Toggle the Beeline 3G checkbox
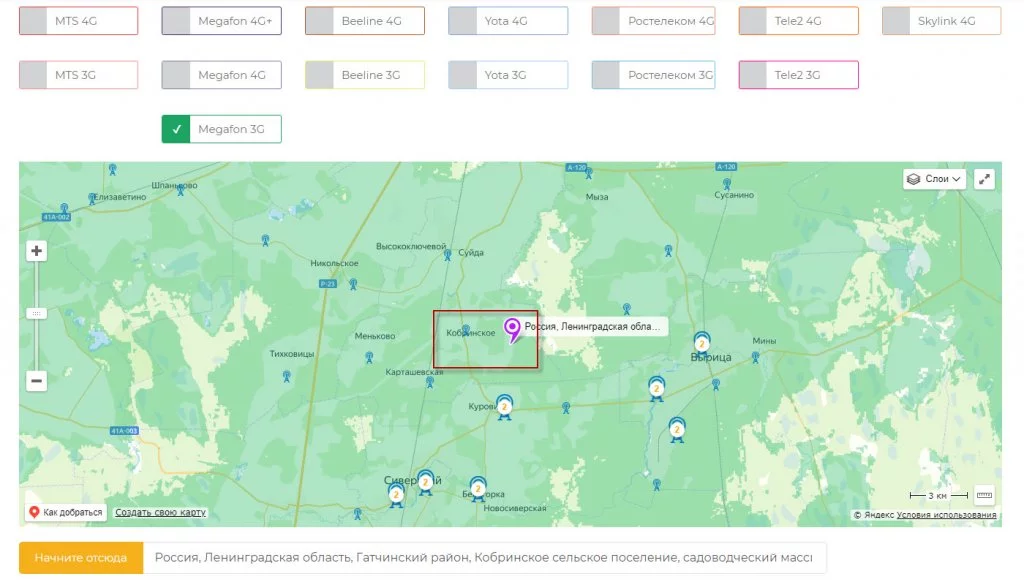Screen dimensions: 1024x582 (319, 75)
